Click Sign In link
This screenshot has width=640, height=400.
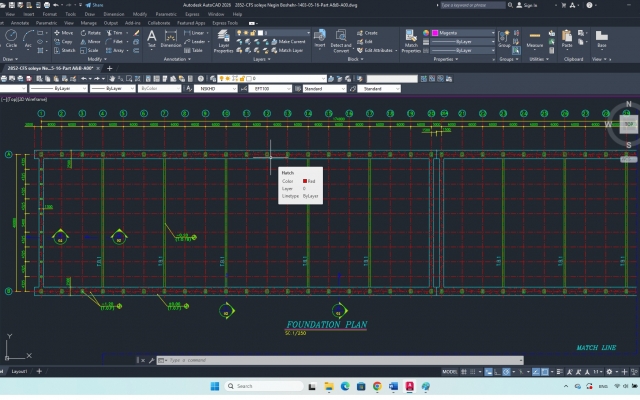pos(532,5)
